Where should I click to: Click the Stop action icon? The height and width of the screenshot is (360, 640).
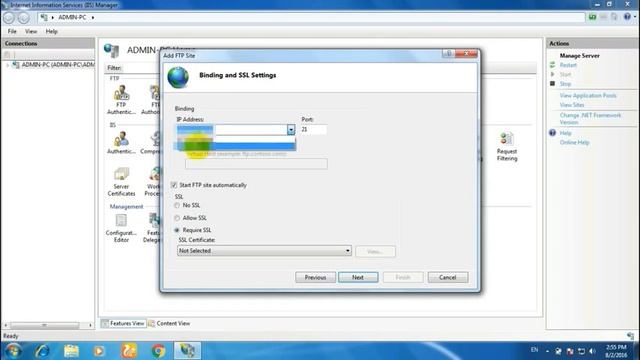tap(552, 84)
